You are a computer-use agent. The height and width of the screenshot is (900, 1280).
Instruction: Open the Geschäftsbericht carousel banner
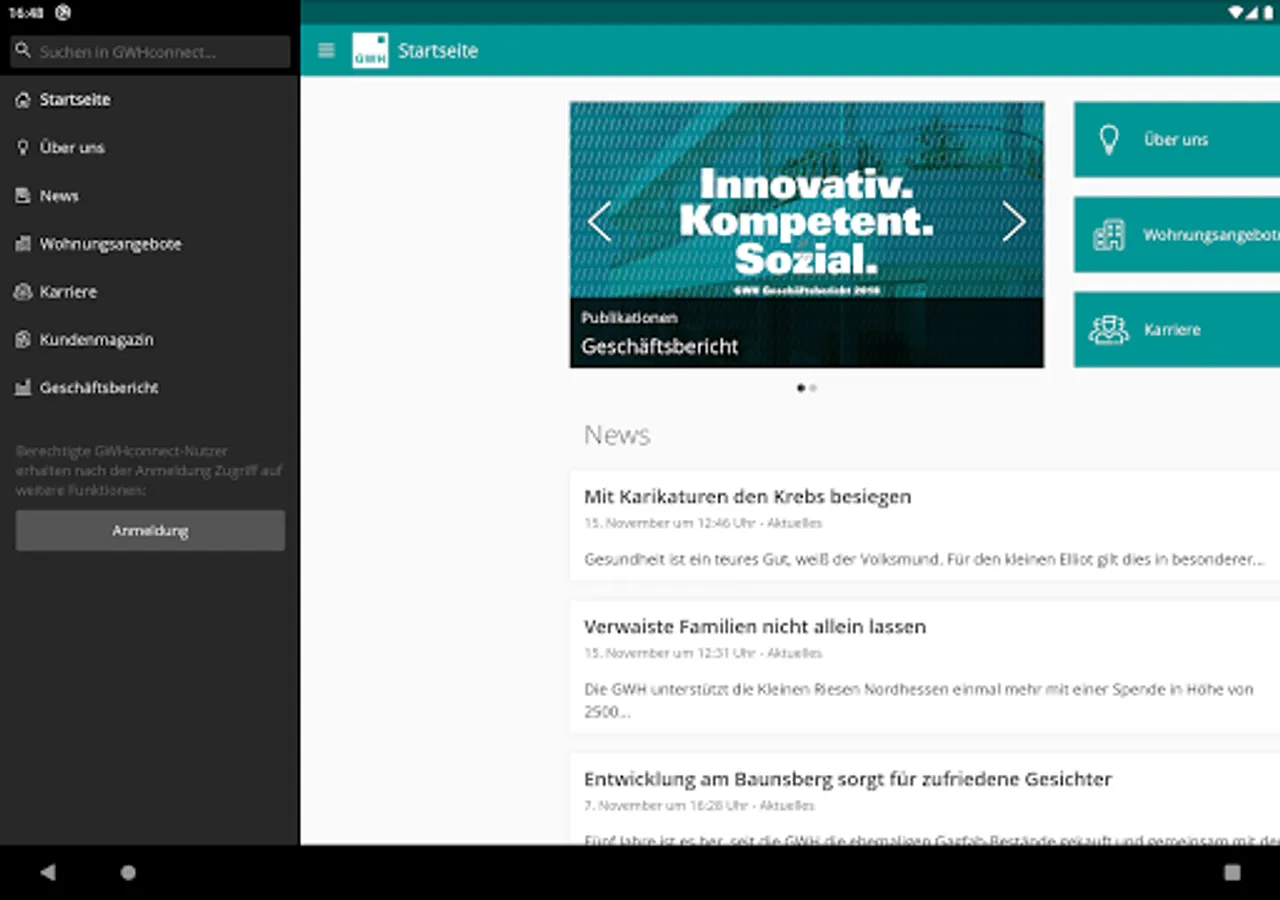tap(807, 234)
